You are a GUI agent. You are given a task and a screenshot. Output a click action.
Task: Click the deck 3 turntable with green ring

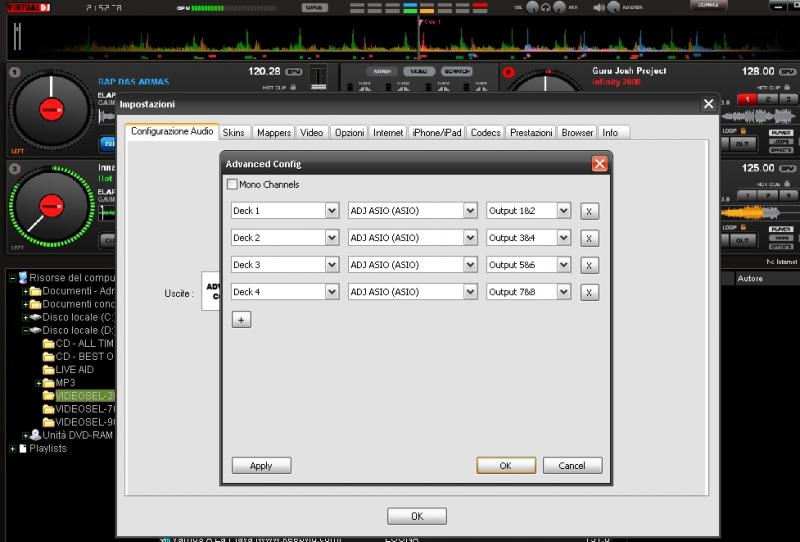click(x=50, y=206)
